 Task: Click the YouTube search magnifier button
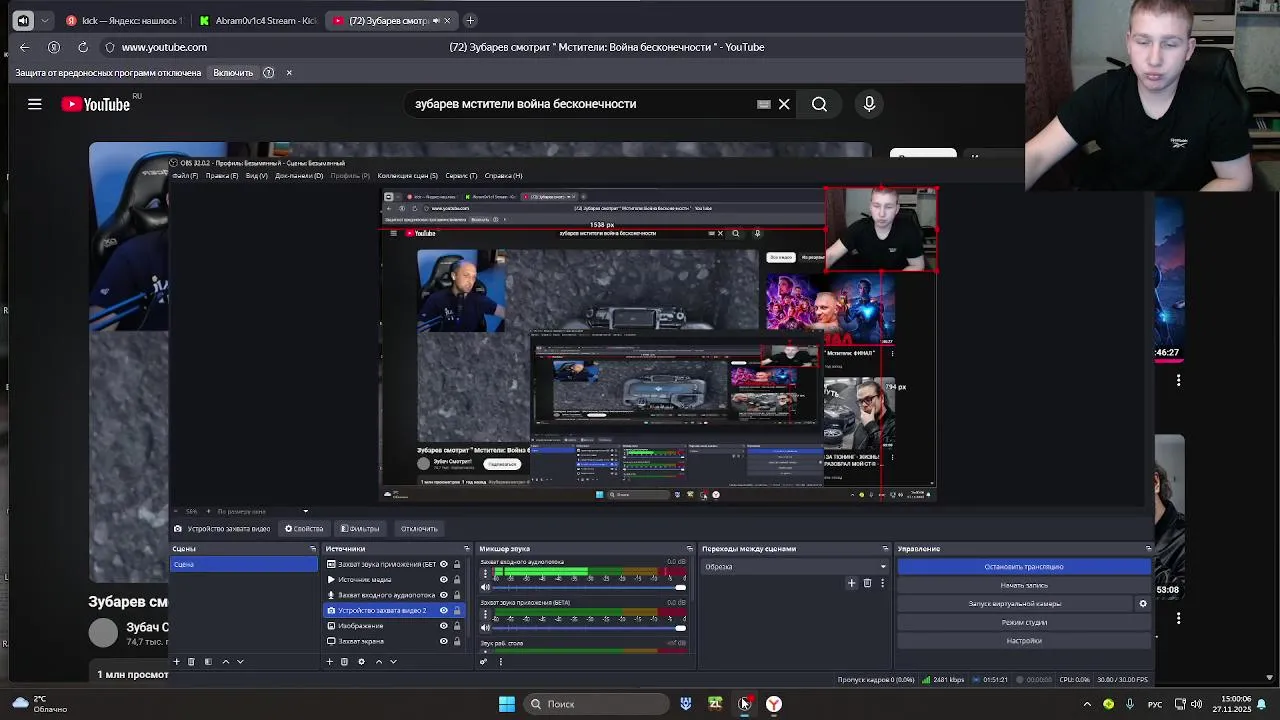coord(819,104)
